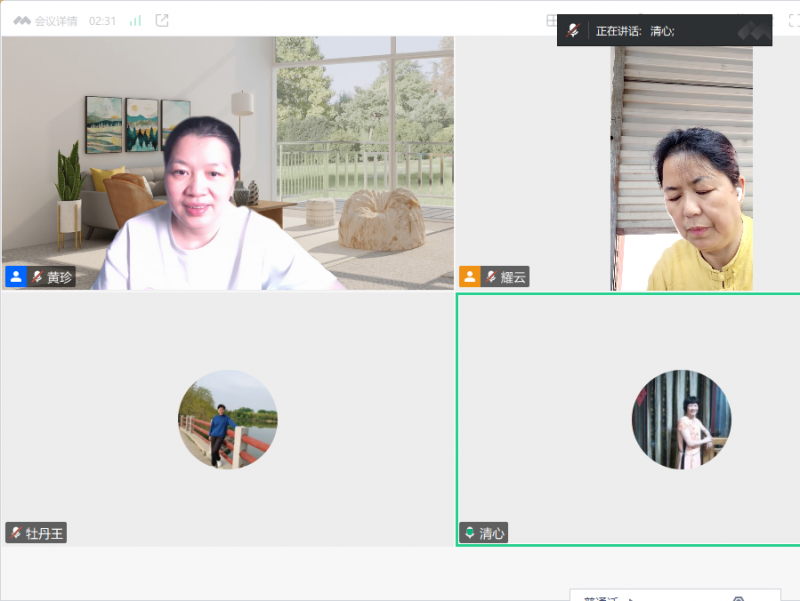800x601 pixels.
Task: Click the orange user icon beside 耀云
Action: pos(469,277)
